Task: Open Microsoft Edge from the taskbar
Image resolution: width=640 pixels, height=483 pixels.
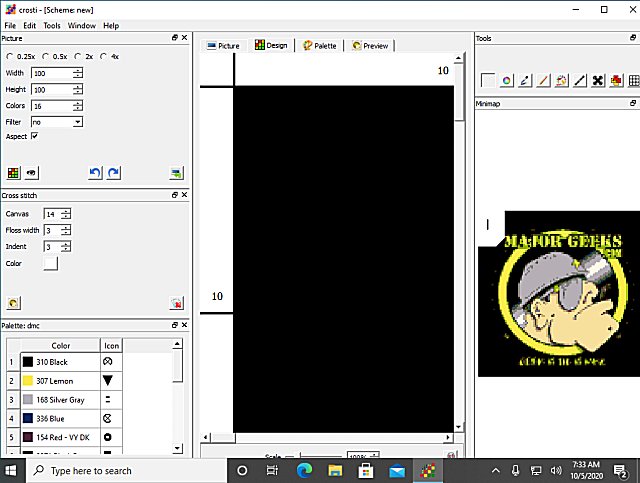Action: pos(304,471)
